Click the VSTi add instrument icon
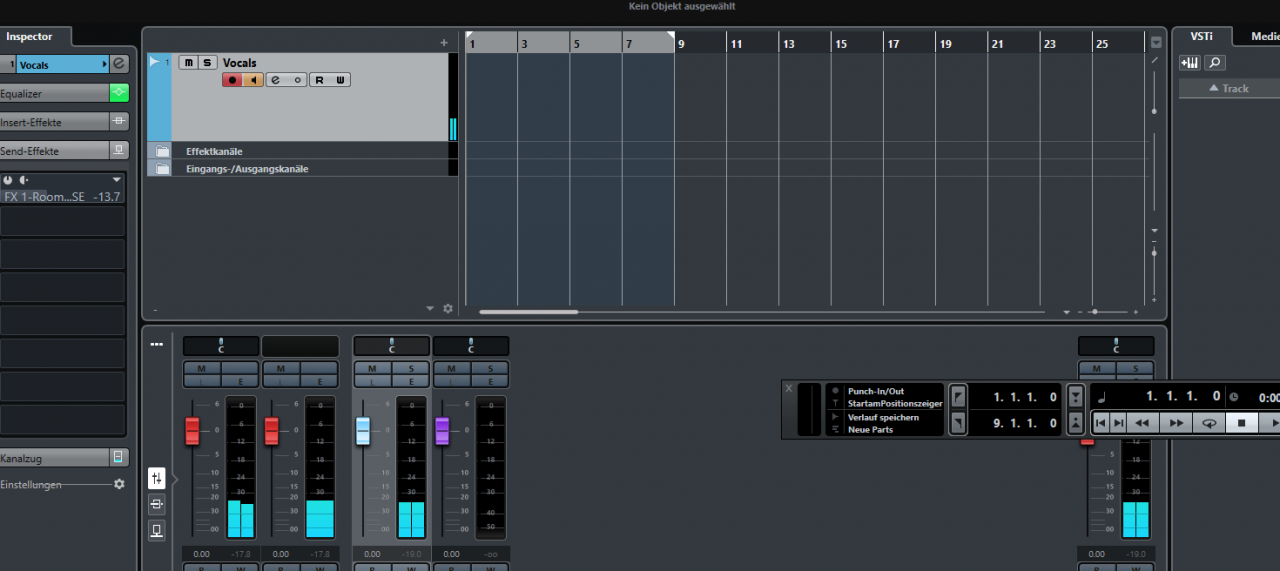Screen dimensions: 1280x571 click(1189, 63)
